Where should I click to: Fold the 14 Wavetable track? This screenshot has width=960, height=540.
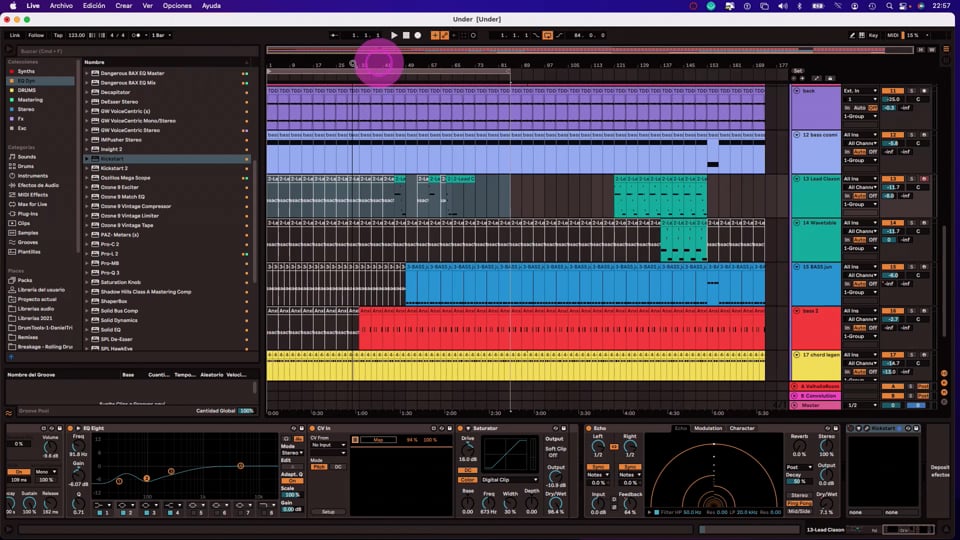click(x=797, y=223)
